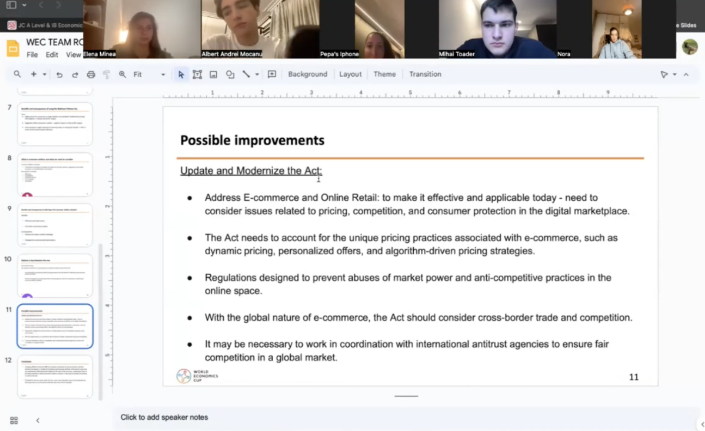This screenshot has height=431, width=705.
Task: Print the presentation using printer icon
Action: click(x=91, y=74)
